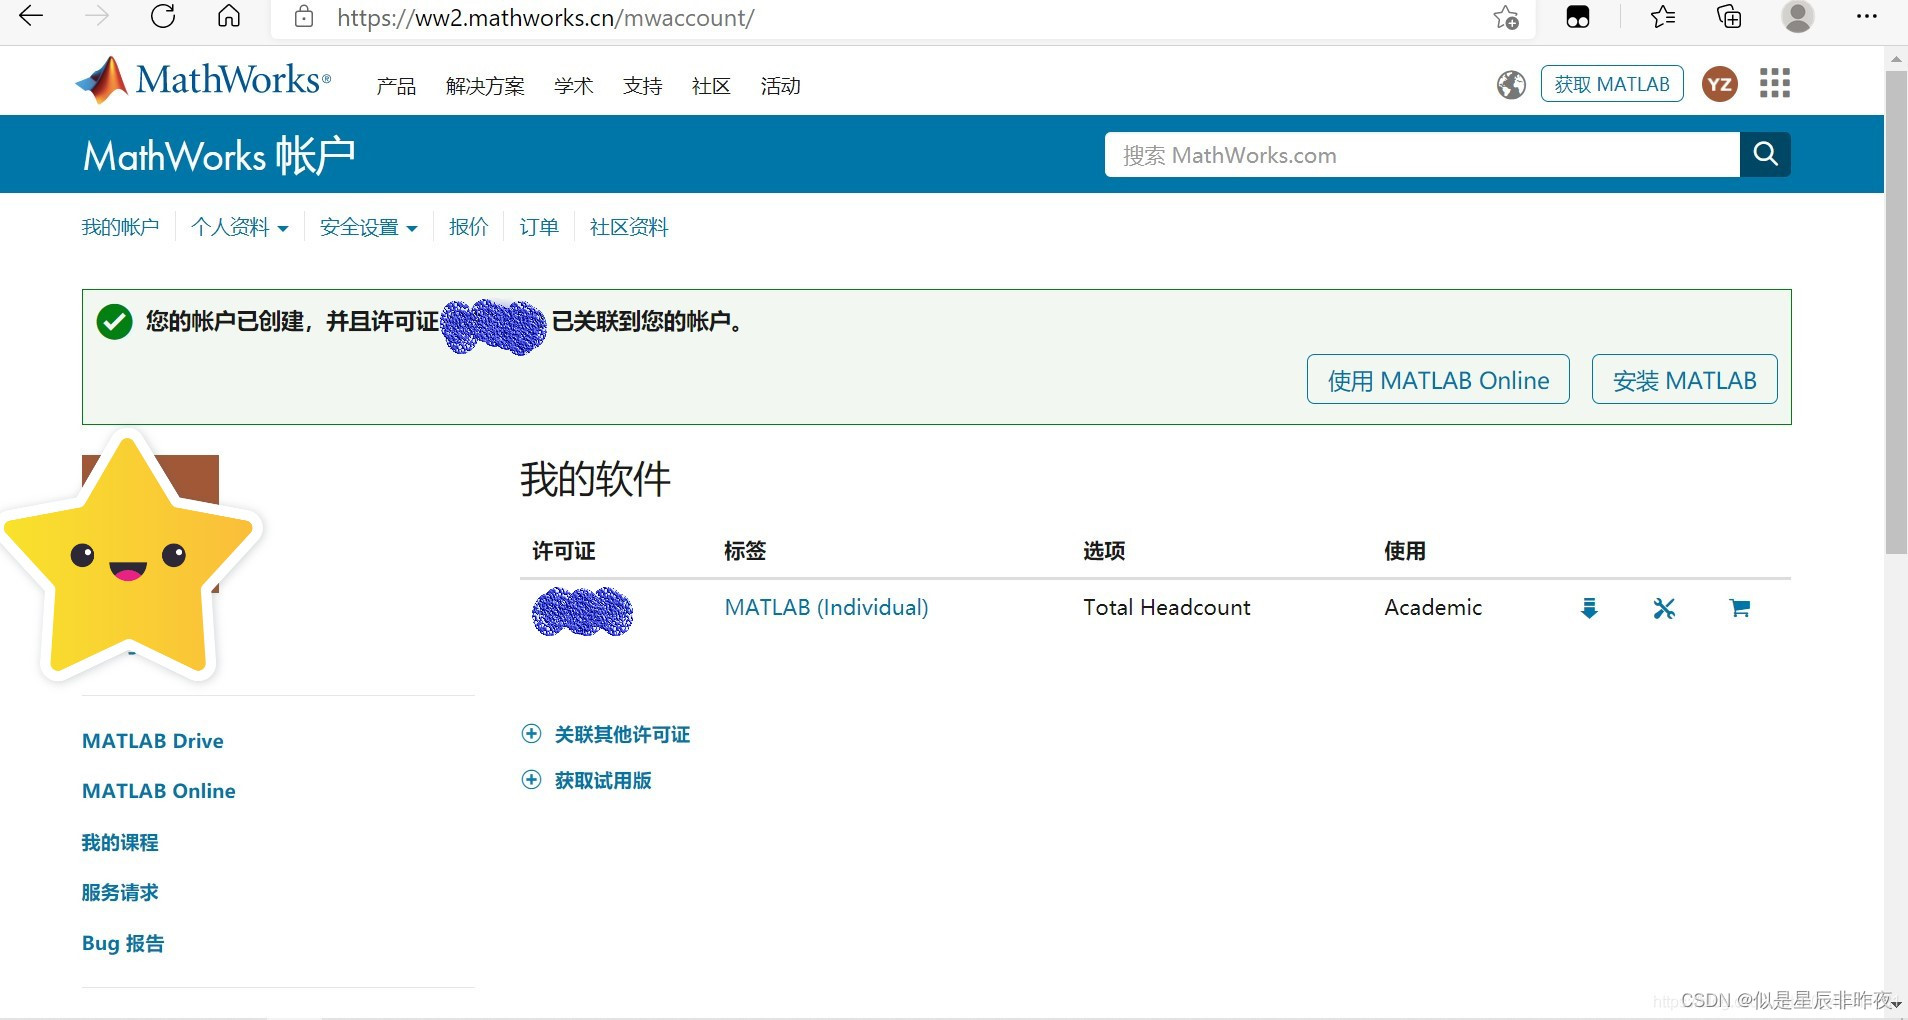The height and width of the screenshot is (1020, 1908).
Task: Click the 安装 MATLAB button
Action: 1684,380
